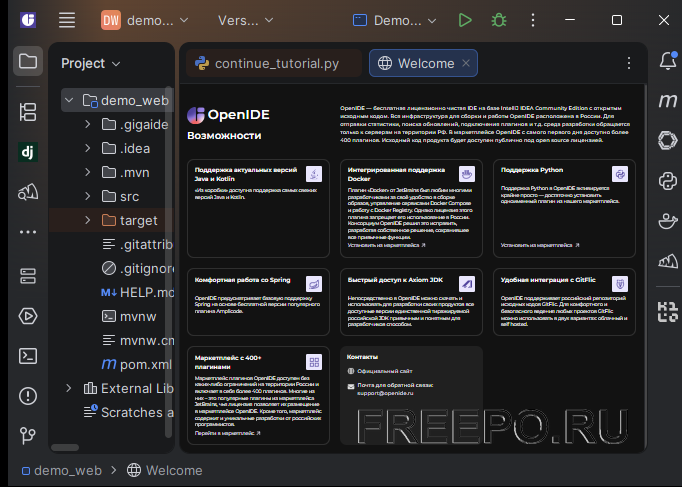Screen dimensions: 682x487
Task: Run the Demo configuration with the green play button
Action: [x=465, y=20]
